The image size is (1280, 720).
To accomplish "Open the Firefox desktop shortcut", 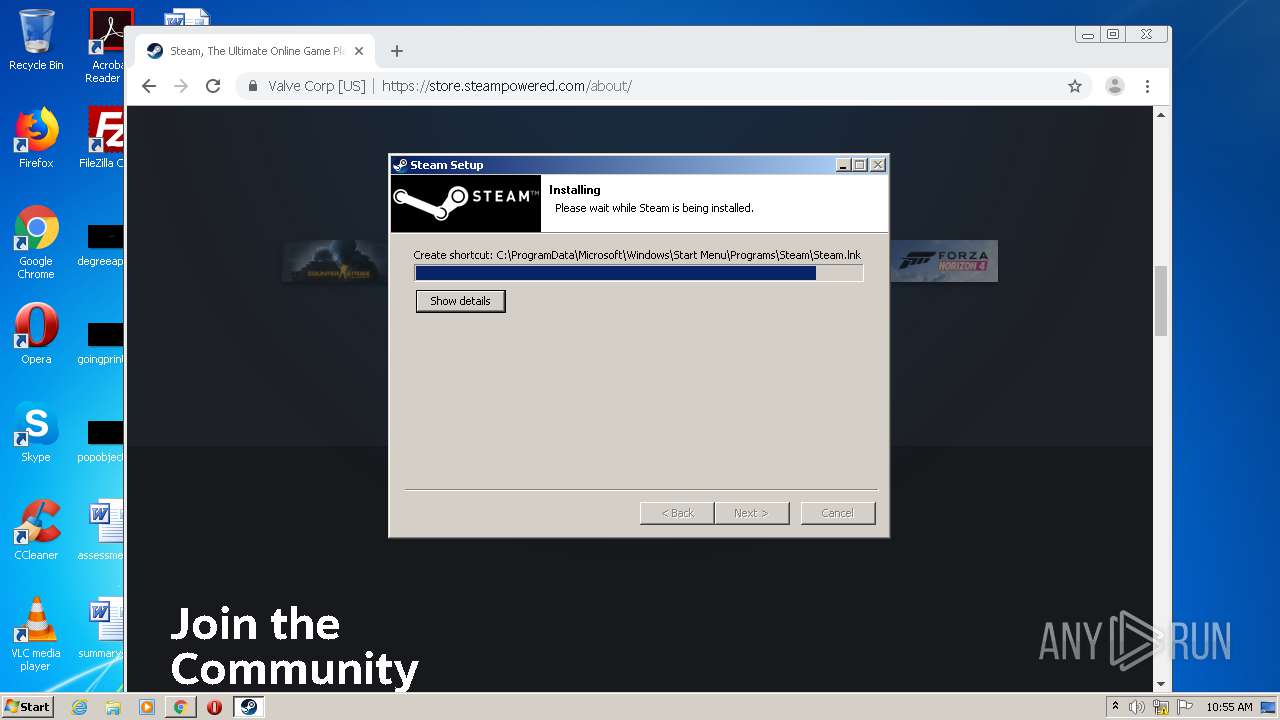I will 36,138.
